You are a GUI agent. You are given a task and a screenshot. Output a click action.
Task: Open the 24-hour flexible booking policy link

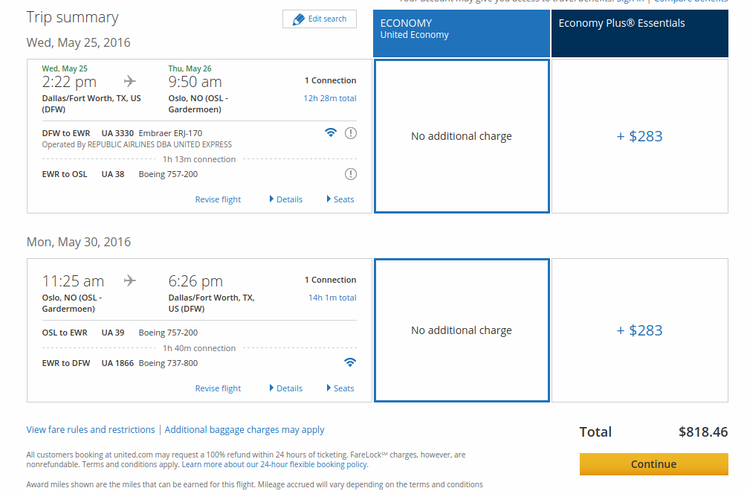tap(275, 464)
